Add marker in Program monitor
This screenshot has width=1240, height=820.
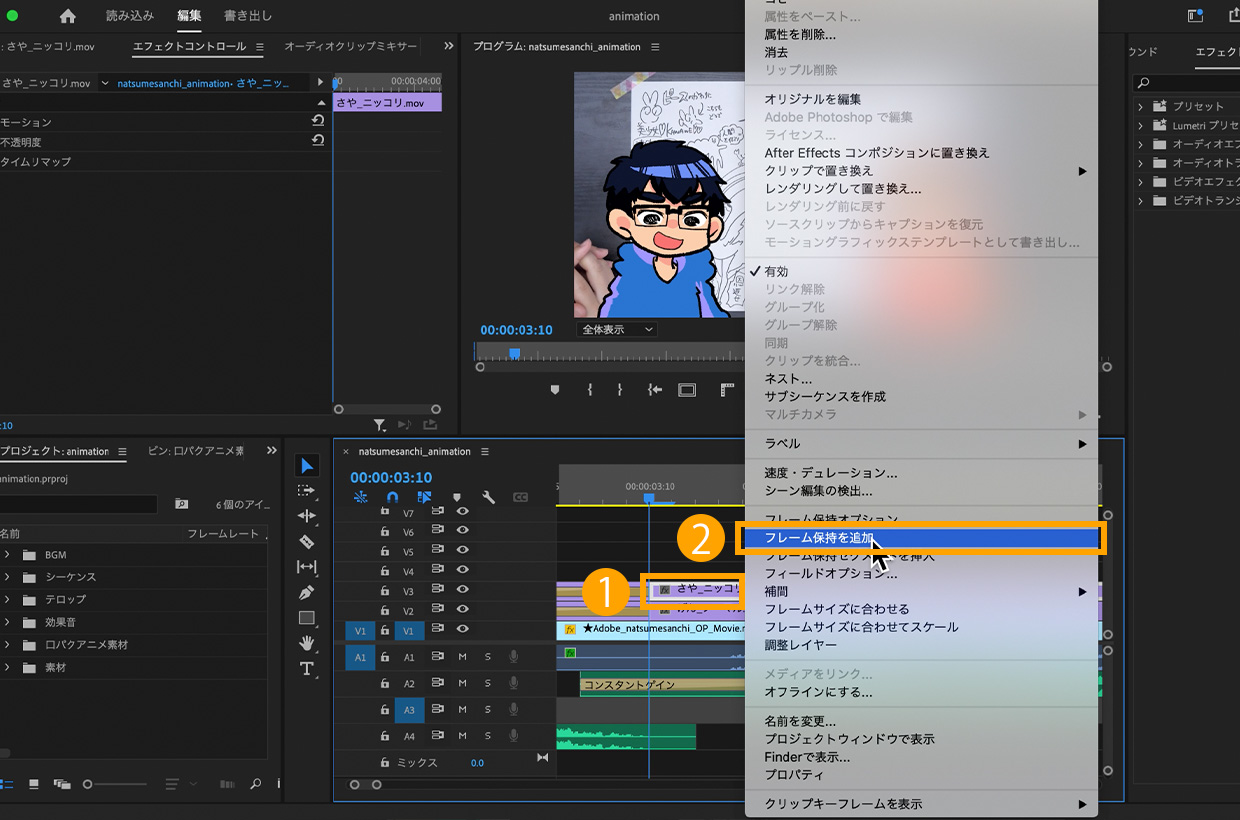click(x=555, y=390)
